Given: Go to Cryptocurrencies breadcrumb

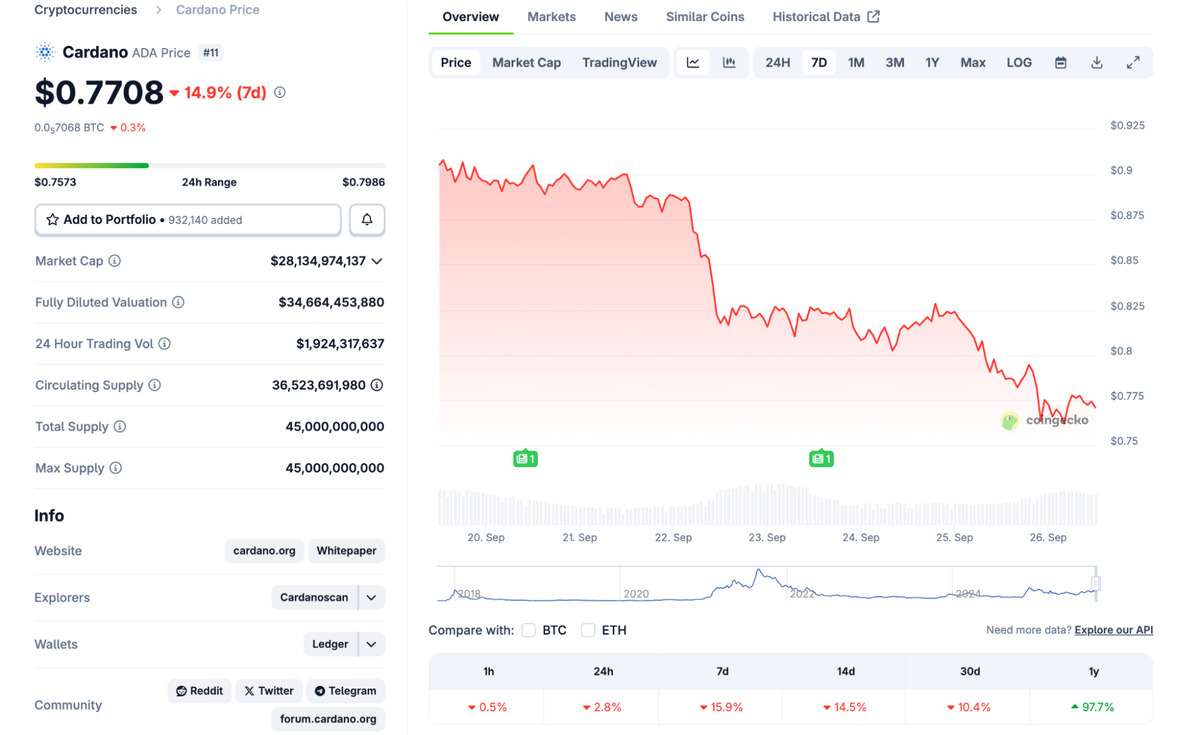Looking at the screenshot, I should point(86,10).
